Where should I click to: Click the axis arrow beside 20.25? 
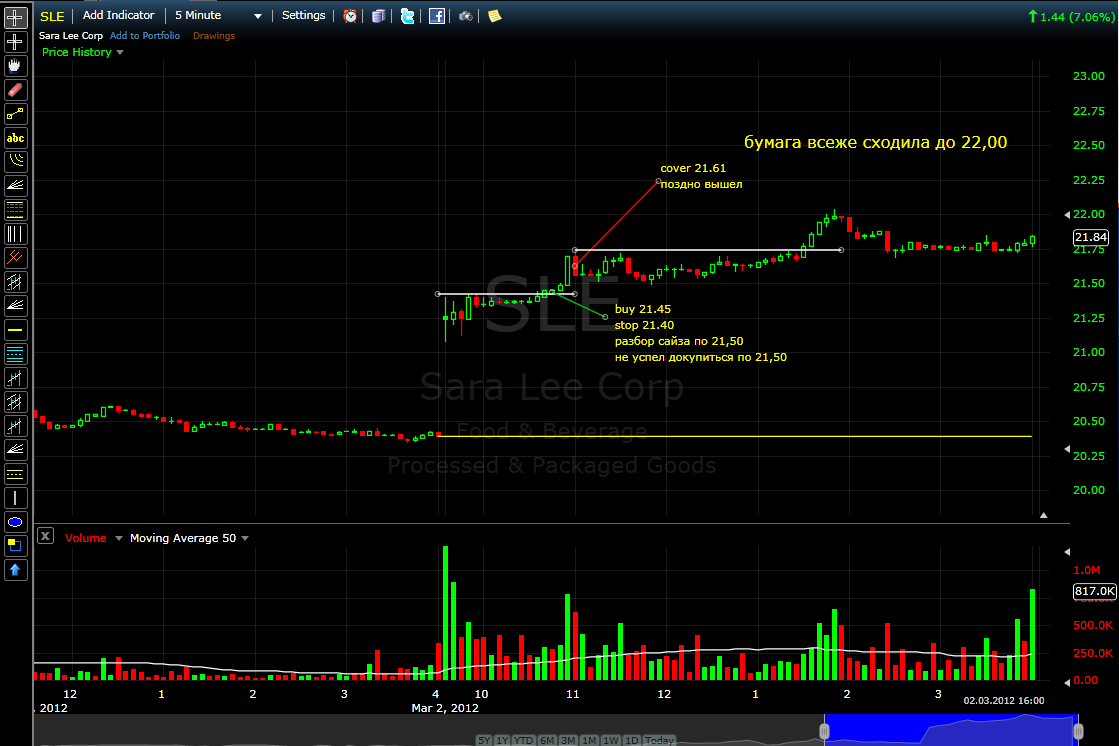[x=1067, y=449]
